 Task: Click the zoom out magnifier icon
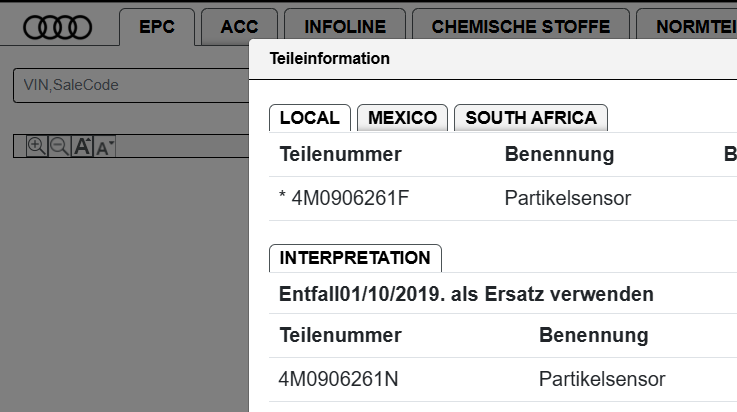click(59, 146)
